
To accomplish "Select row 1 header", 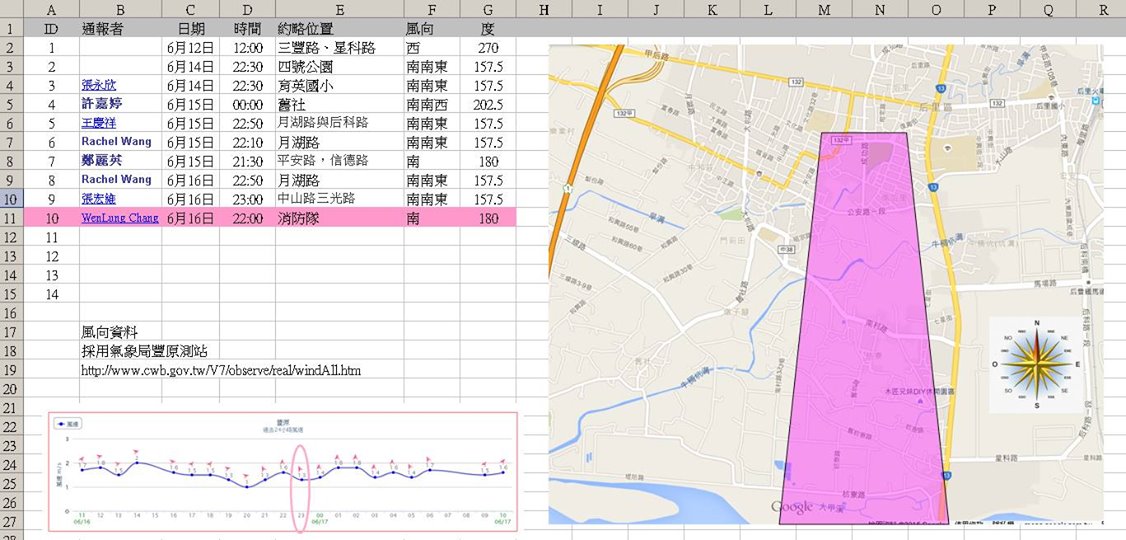I will point(11,29).
